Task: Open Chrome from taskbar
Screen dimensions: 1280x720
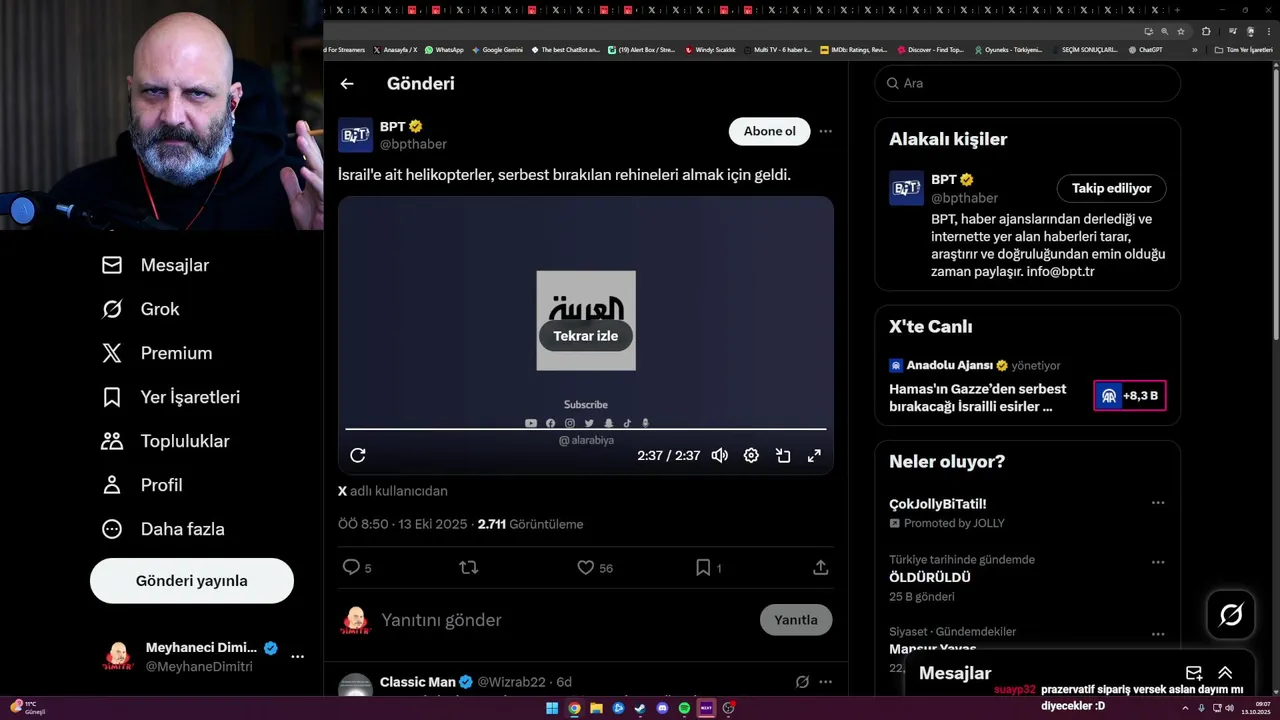Action: [574, 708]
